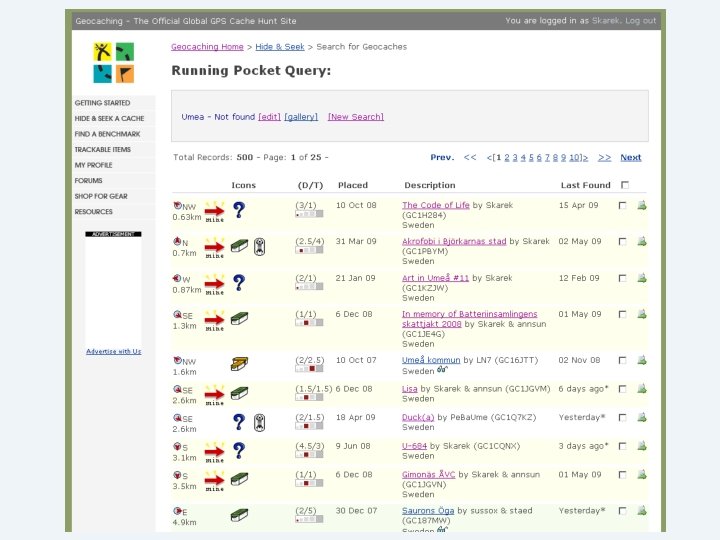Click the [edit] pocket query link
The width and height of the screenshot is (720, 540).
coord(270,117)
